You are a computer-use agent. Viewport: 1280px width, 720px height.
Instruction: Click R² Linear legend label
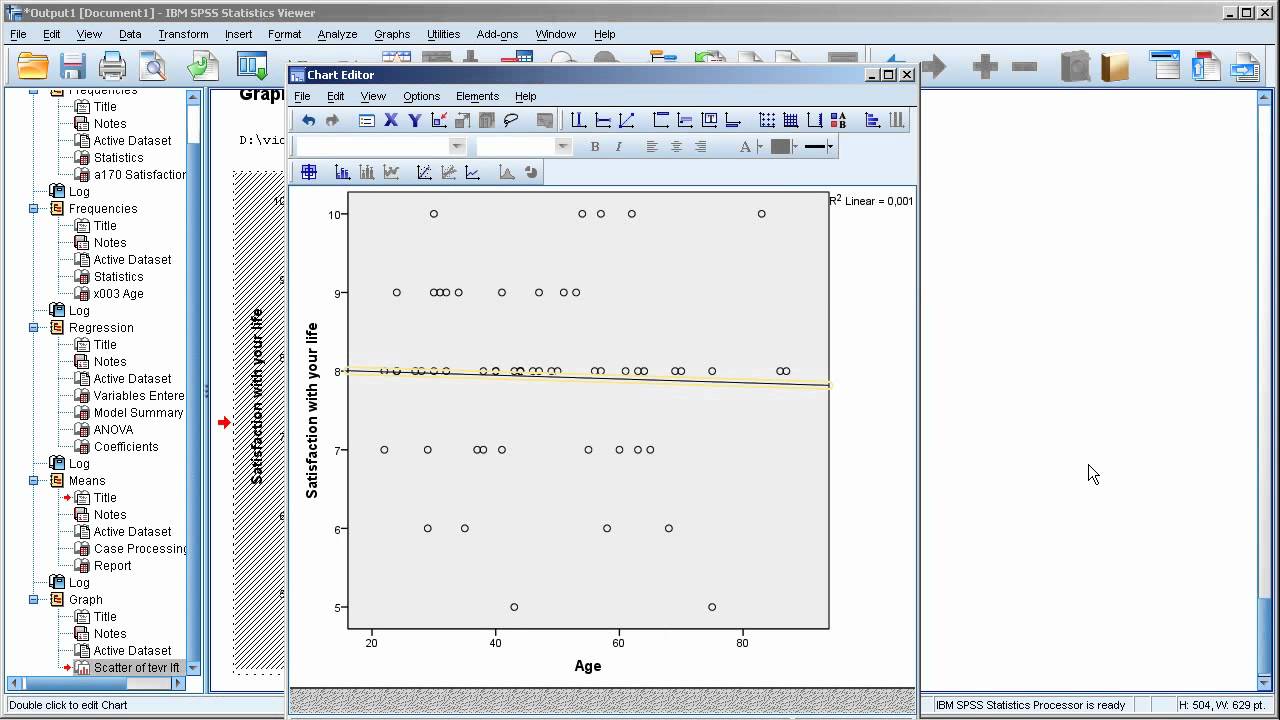[871, 201]
